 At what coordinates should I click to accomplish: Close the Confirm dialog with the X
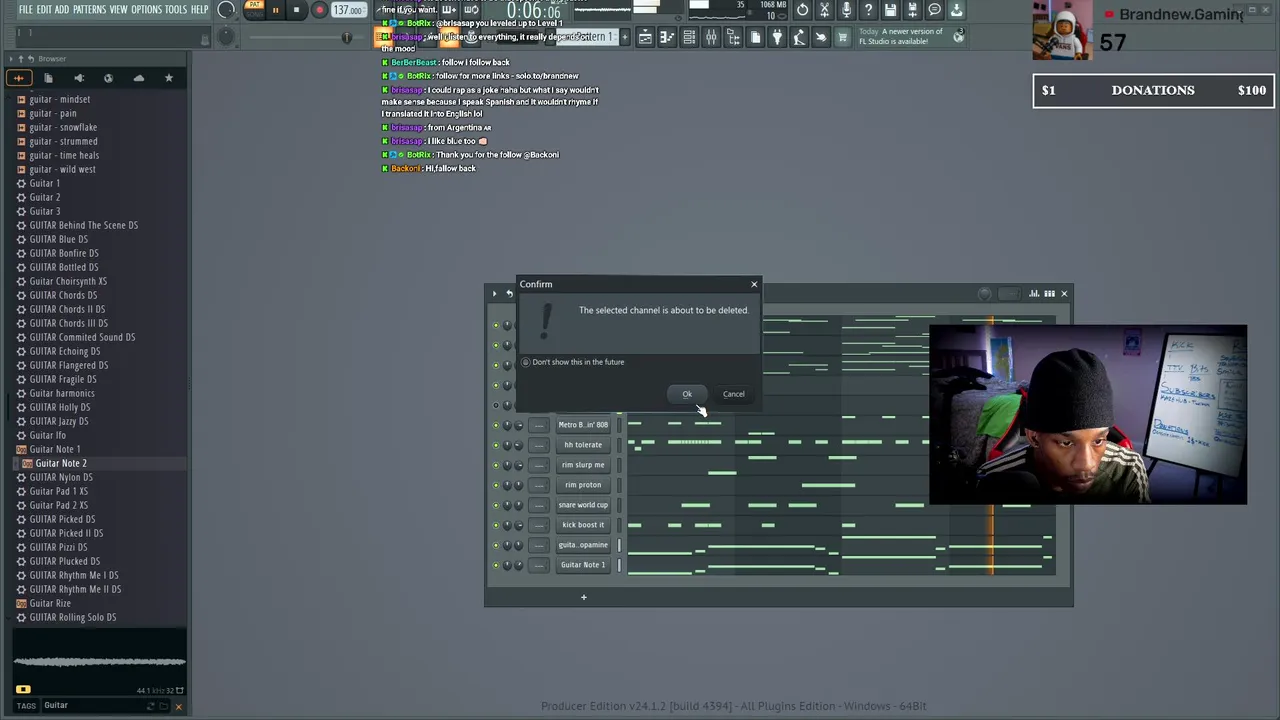(754, 284)
